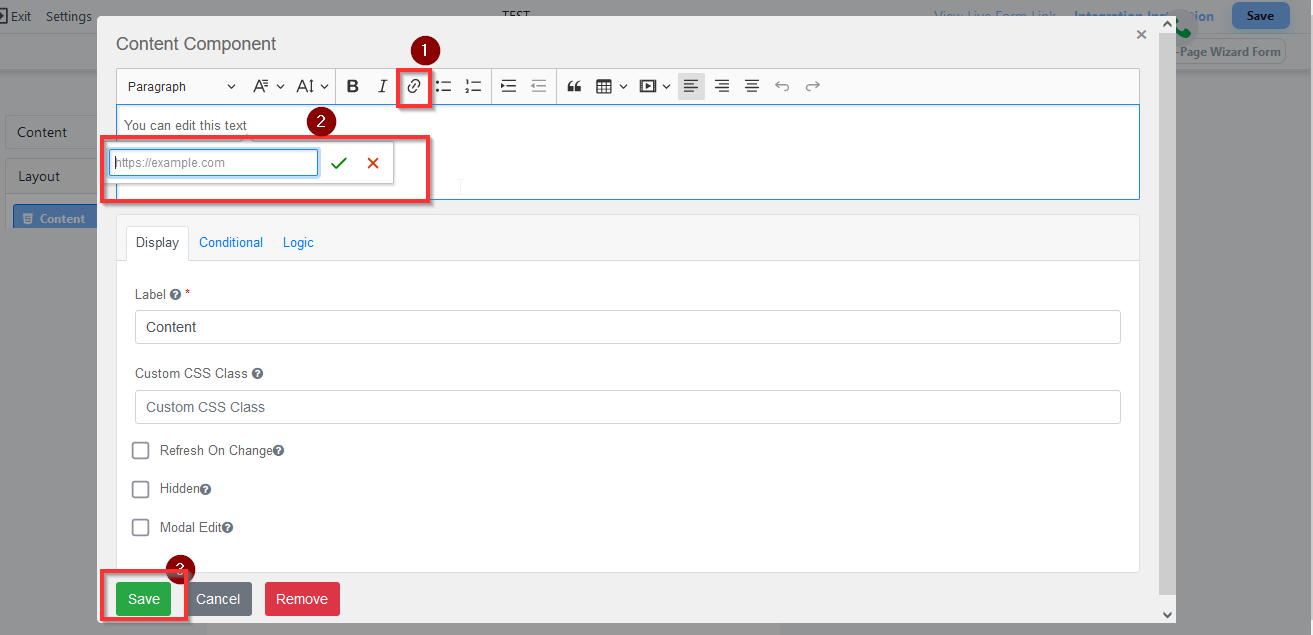The width and height of the screenshot is (1313, 635).
Task: Click the Bold formatting icon
Action: coord(352,87)
